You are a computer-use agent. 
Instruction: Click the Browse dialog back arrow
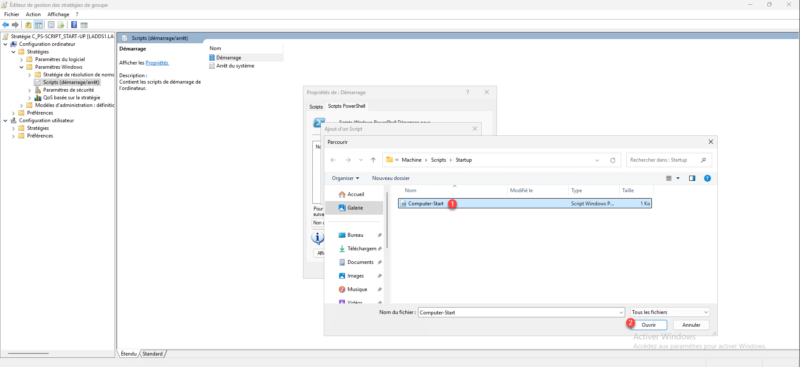(x=333, y=160)
